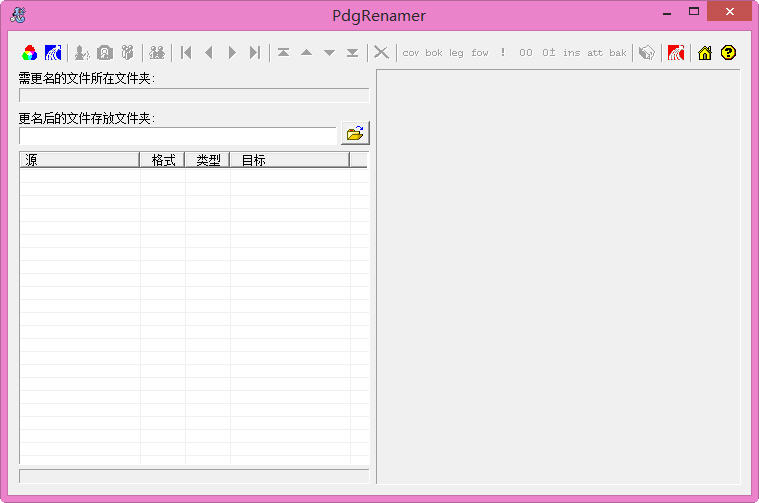Move item to bottom with barred down arrow

pyautogui.click(x=352, y=53)
